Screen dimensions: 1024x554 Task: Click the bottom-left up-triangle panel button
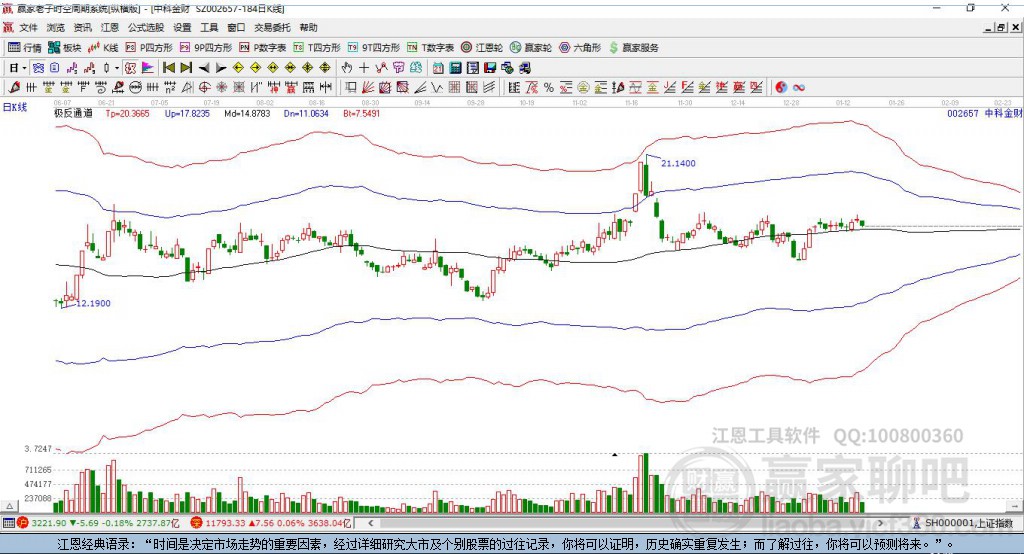tap(9, 506)
